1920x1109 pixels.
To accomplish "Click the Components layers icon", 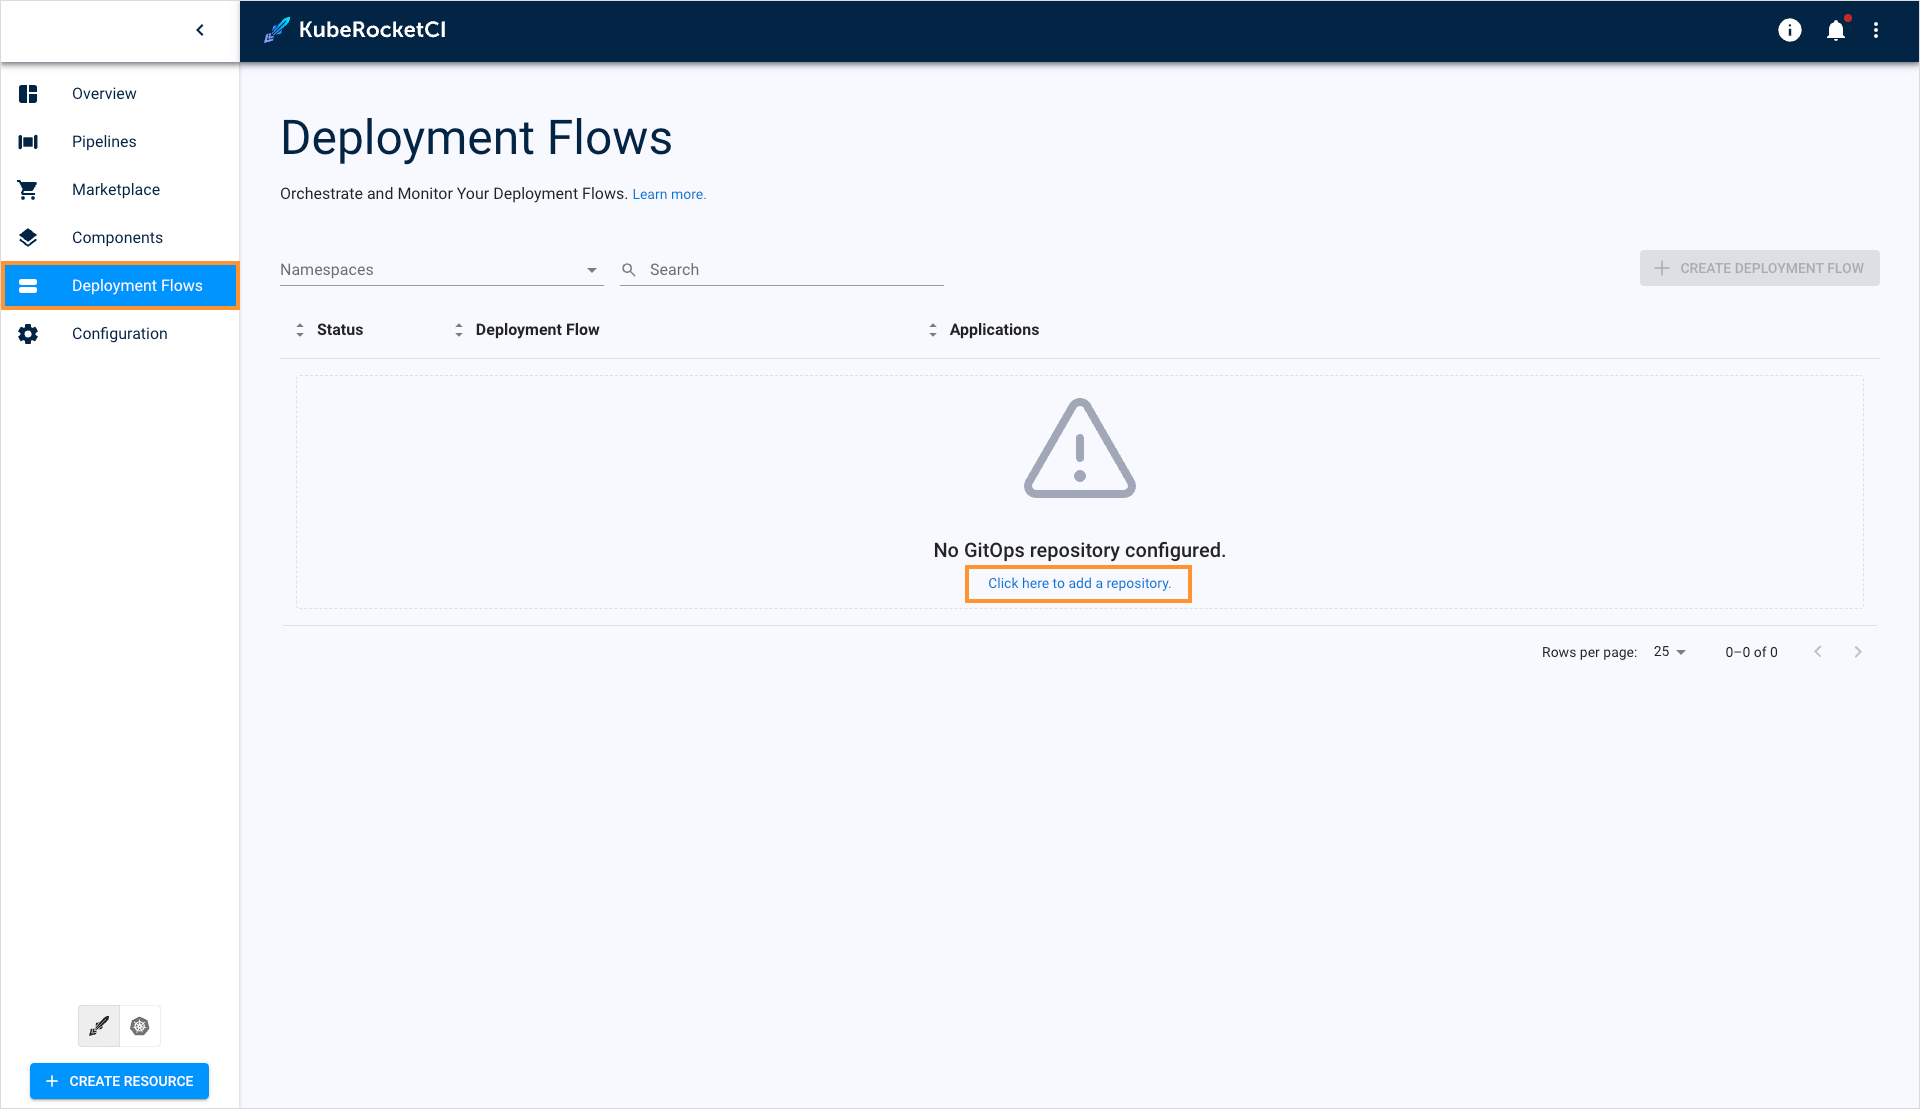I will [28, 237].
